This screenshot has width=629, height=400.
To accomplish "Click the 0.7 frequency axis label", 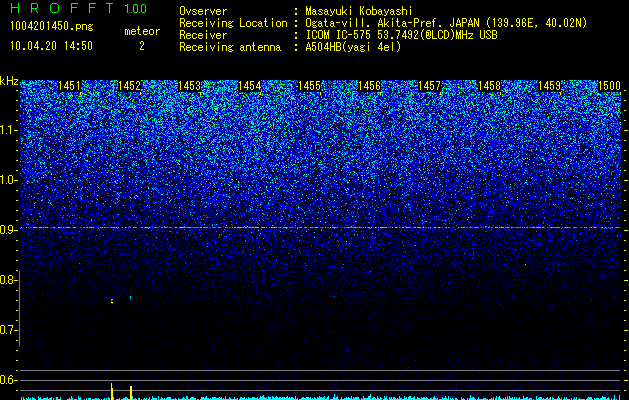I will 8,330.
